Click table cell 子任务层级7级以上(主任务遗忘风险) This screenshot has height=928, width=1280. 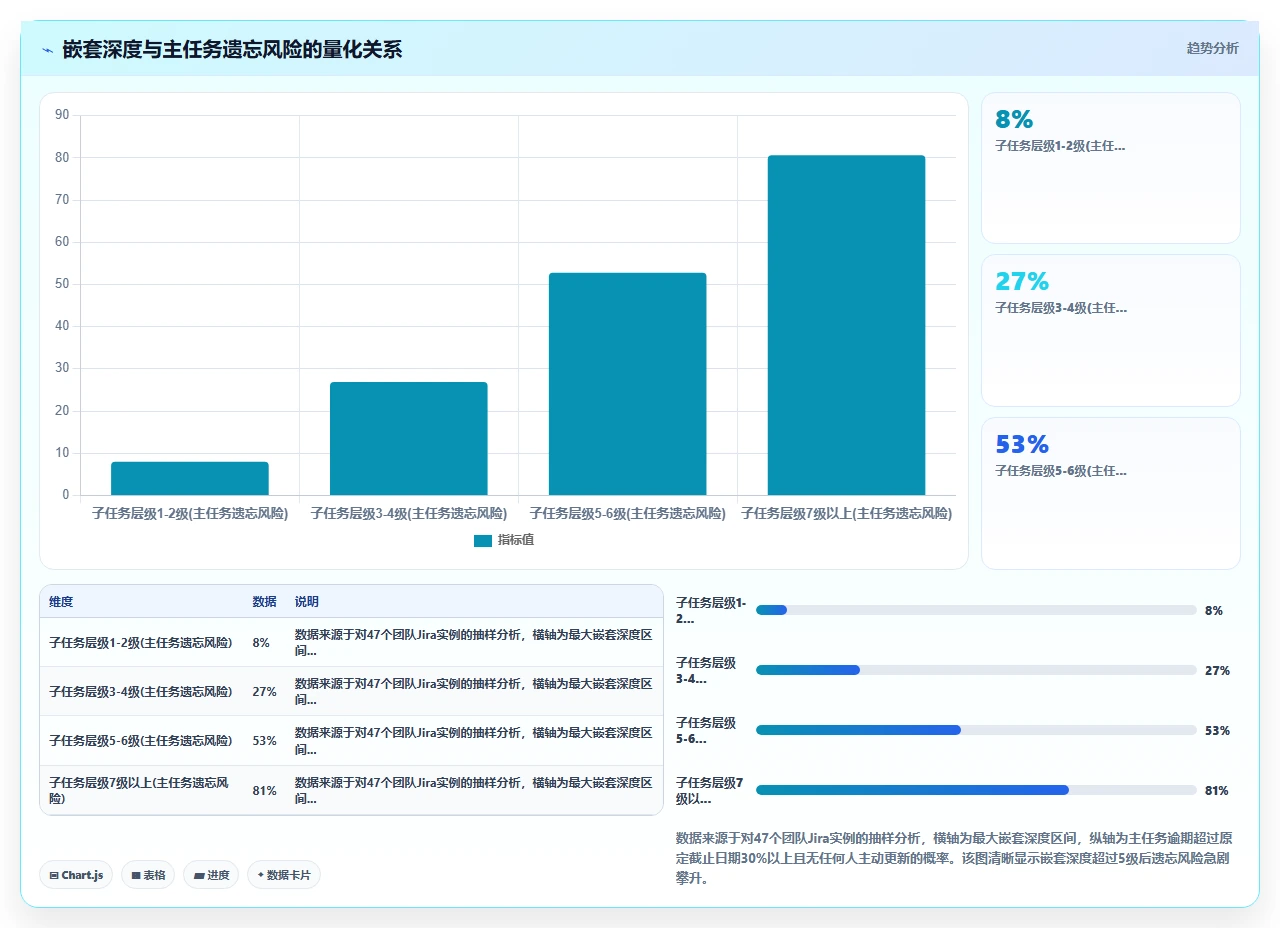click(x=140, y=790)
